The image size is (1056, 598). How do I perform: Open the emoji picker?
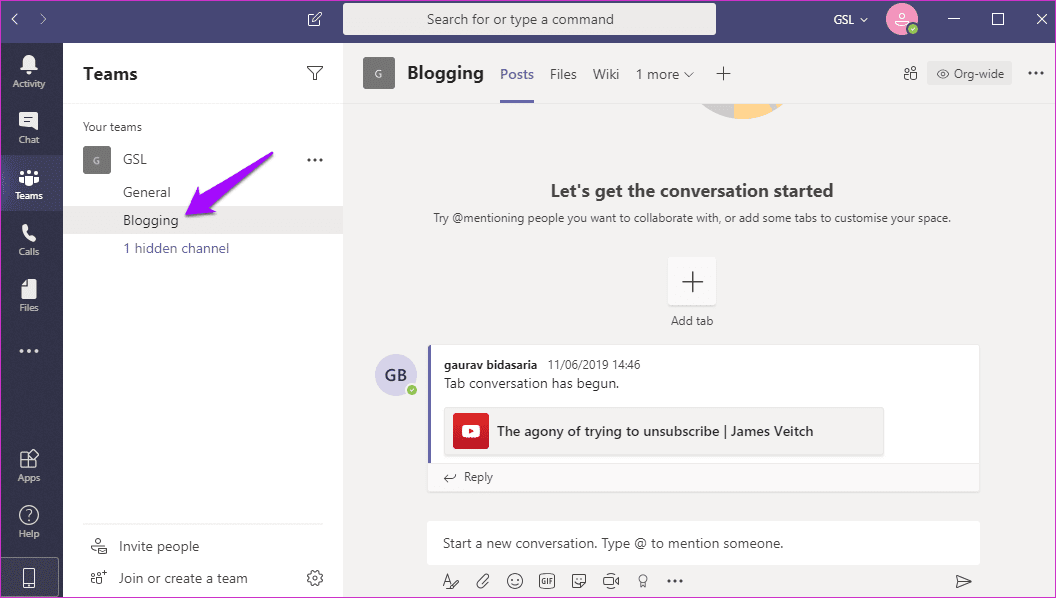pyautogui.click(x=515, y=580)
